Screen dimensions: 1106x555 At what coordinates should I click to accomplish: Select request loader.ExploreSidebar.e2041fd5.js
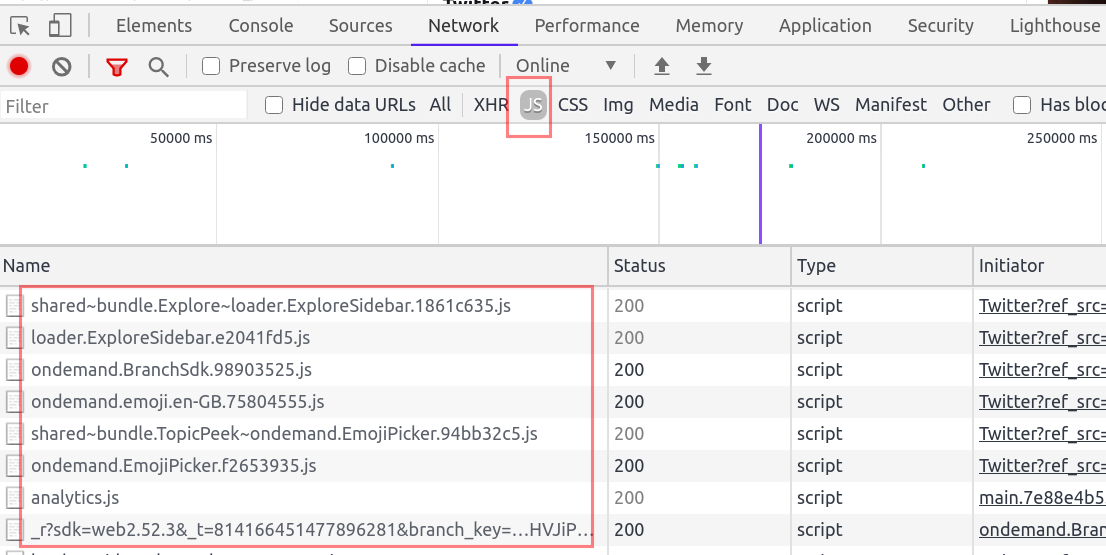pos(171,338)
